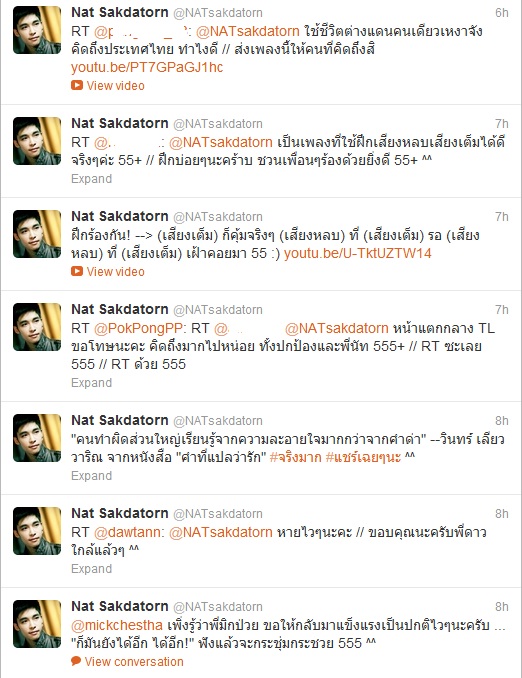The image size is (522, 678).
Task: Click the play icon beside third tweet's View video
Action: pos(77,271)
